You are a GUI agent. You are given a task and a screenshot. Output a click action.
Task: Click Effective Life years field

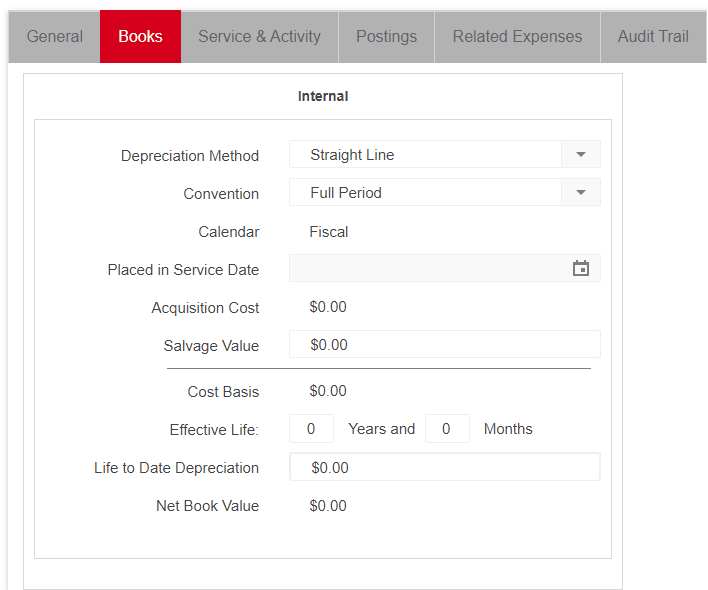(311, 428)
